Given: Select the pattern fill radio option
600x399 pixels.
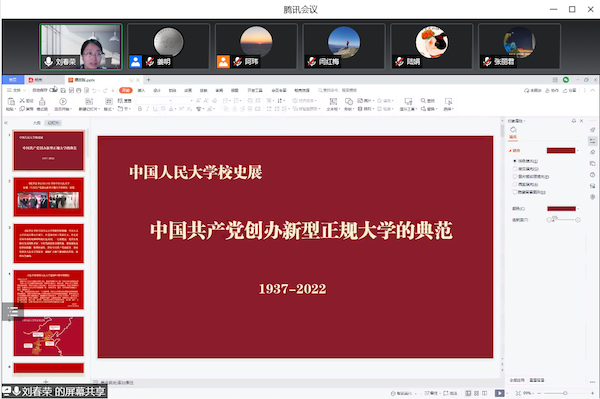Looking at the screenshot, I should tap(515, 184).
